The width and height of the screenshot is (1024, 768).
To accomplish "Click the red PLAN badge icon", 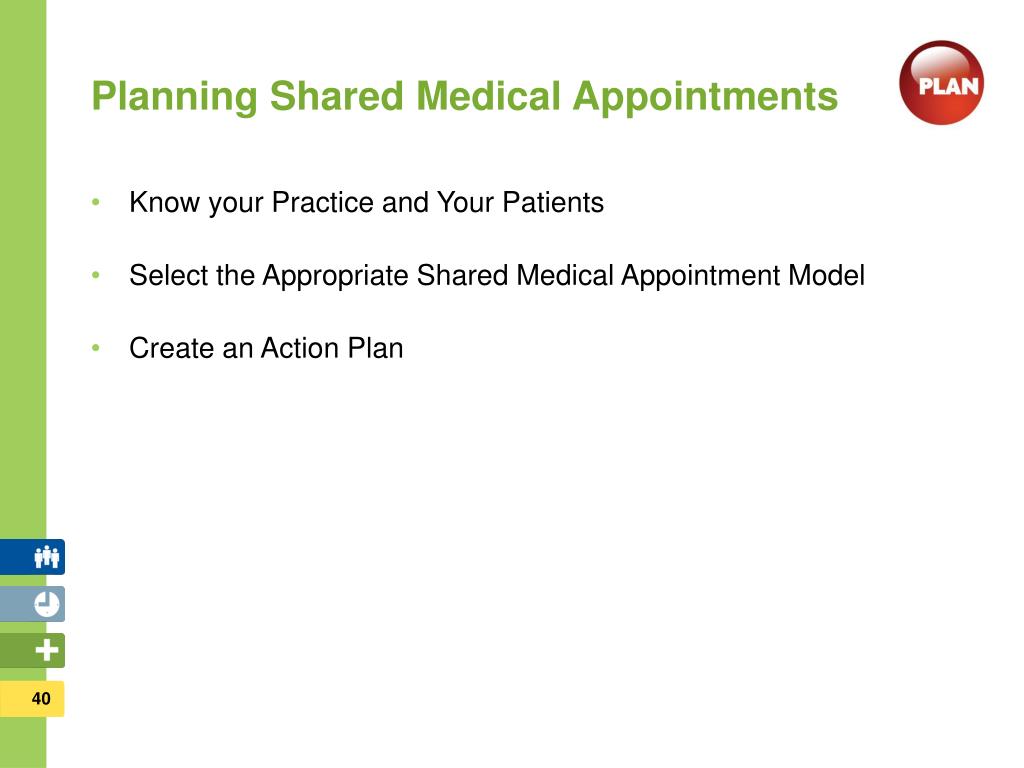I will coord(941,83).
